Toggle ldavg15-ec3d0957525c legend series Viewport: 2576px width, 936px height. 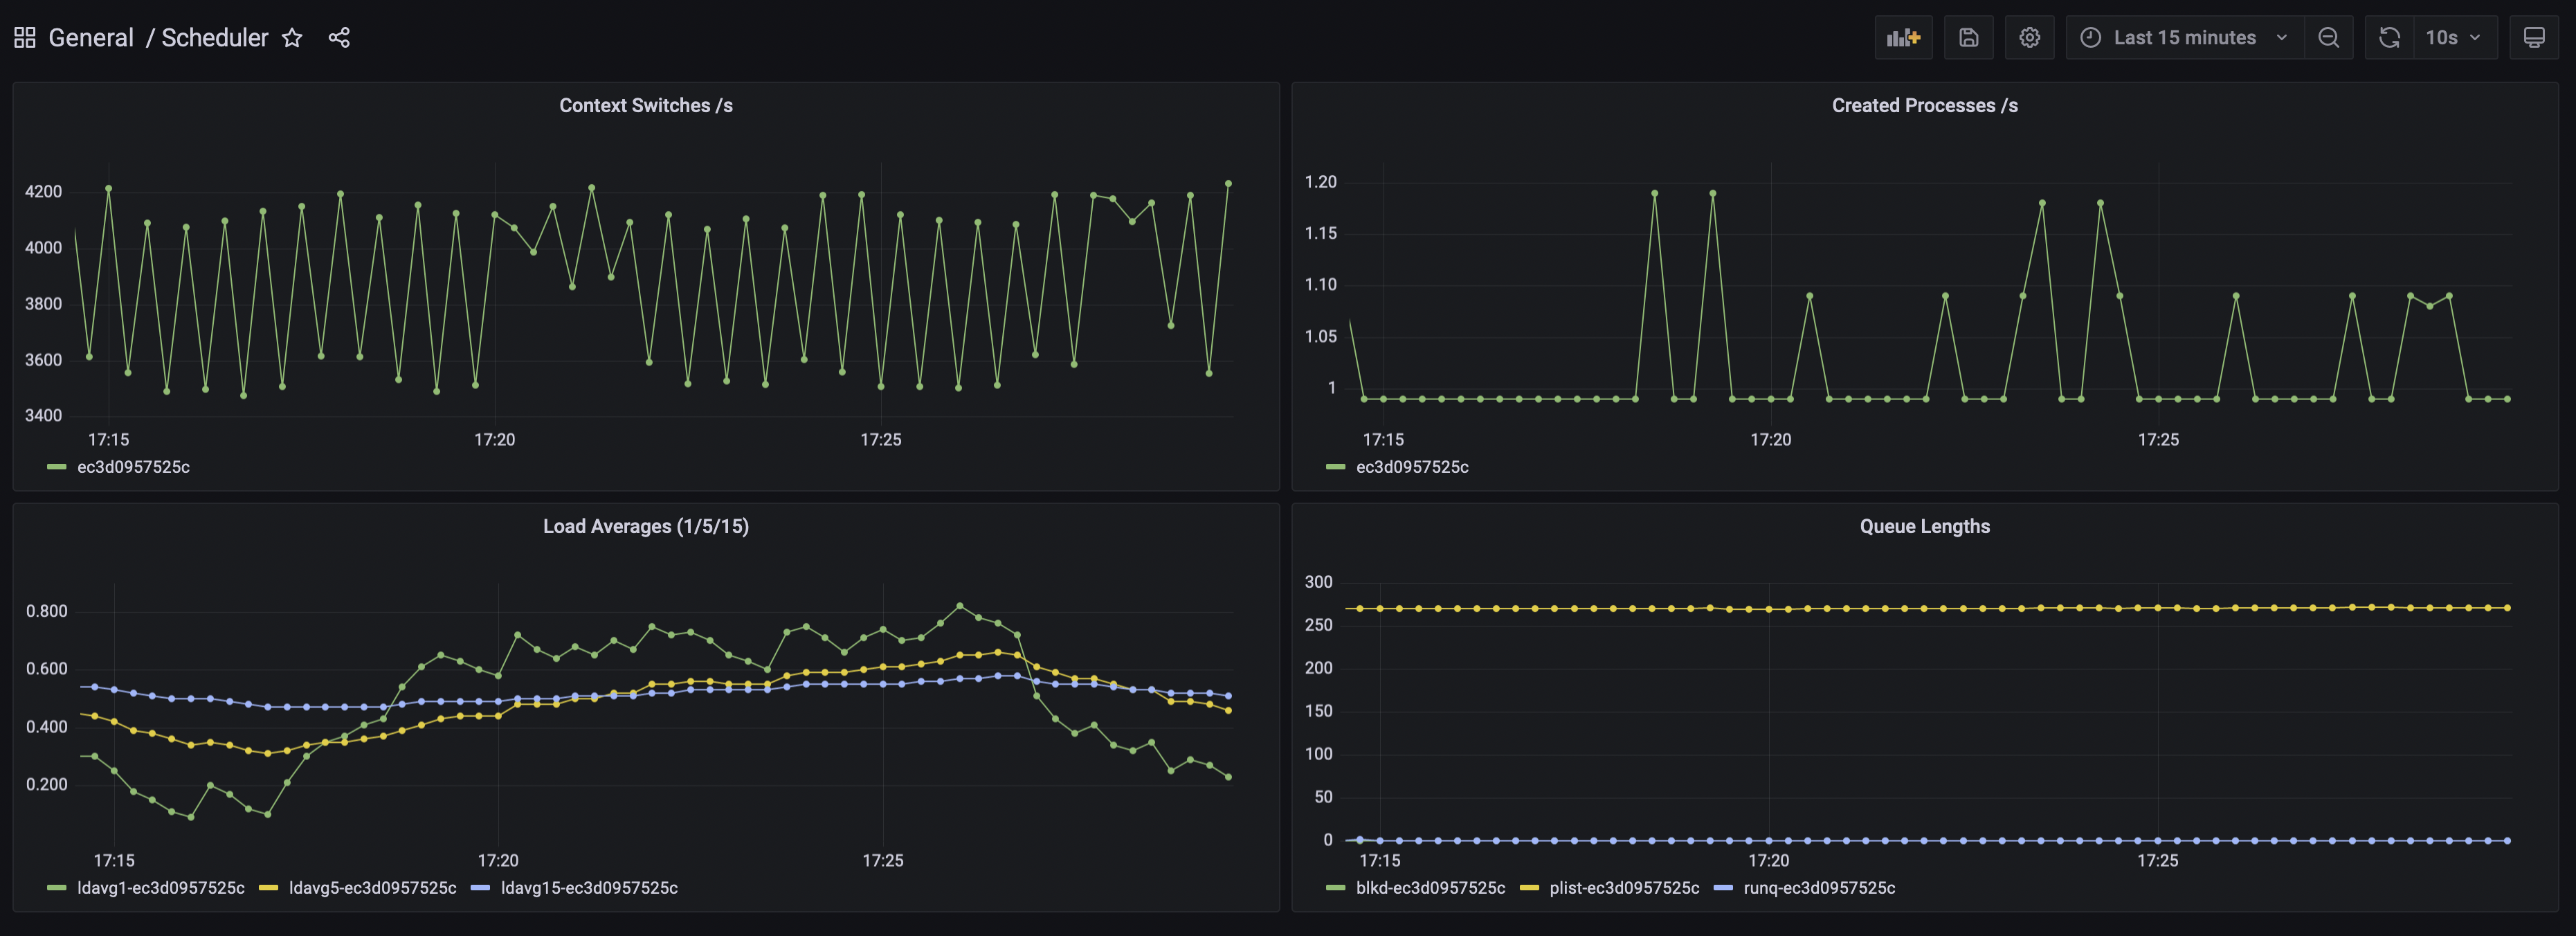pos(589,888)
